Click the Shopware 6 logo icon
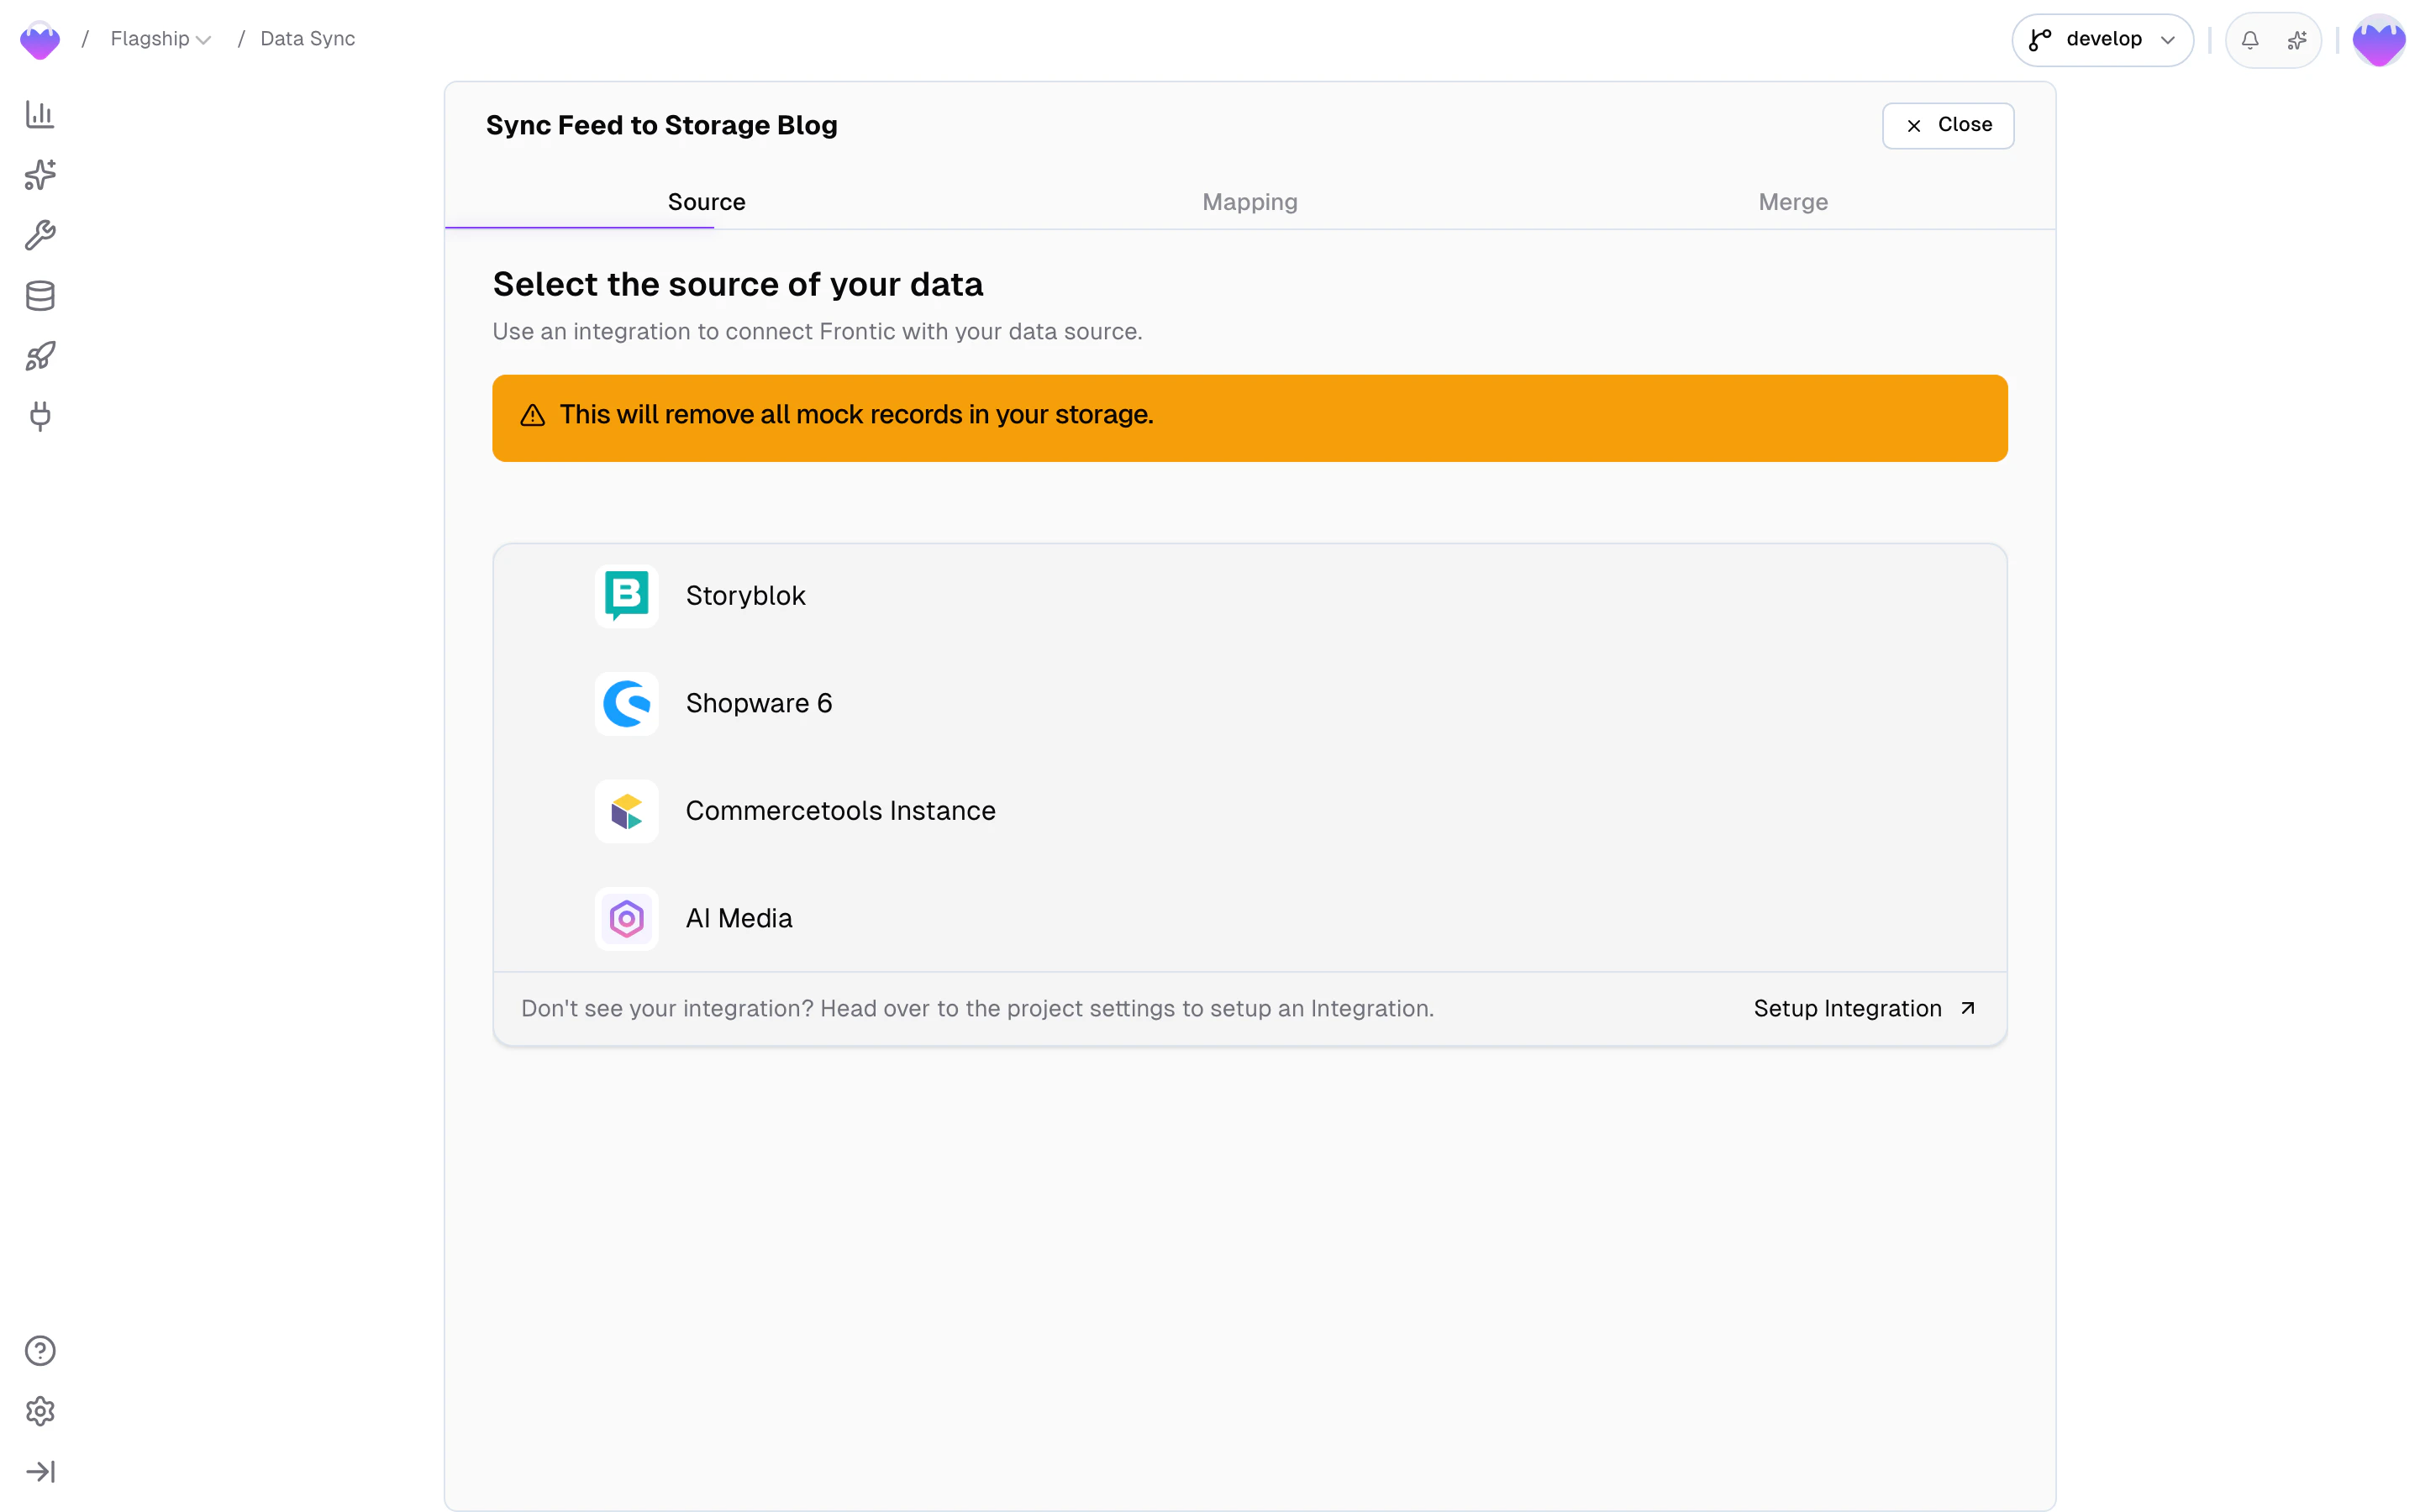This screenshot has height=1512, width=2420. pyautogui.click(x=627, y=704)
